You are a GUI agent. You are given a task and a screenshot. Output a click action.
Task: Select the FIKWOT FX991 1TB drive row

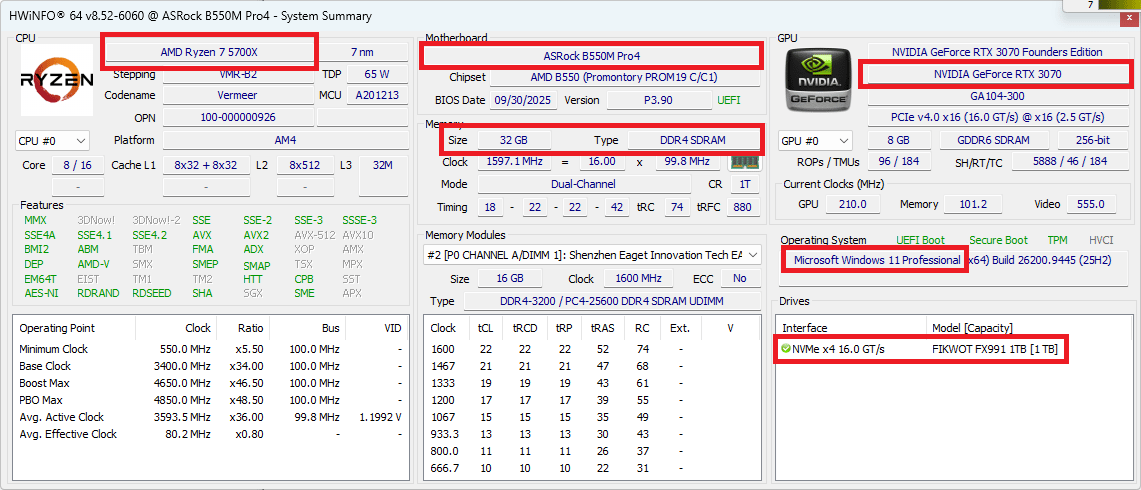pos(953,349)
